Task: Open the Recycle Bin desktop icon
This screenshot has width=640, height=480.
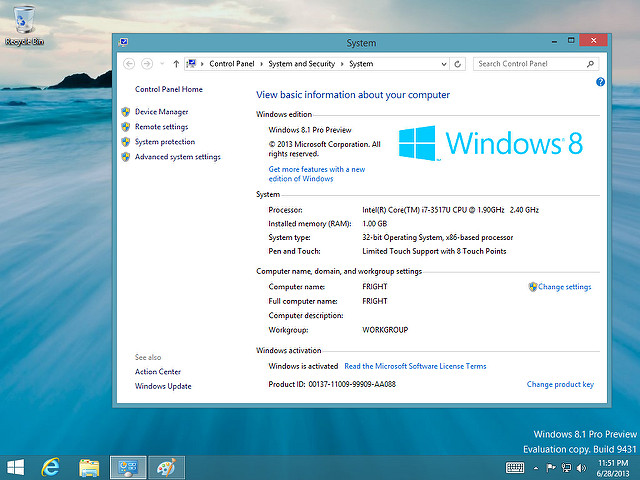Action: (x=24, y=25)
